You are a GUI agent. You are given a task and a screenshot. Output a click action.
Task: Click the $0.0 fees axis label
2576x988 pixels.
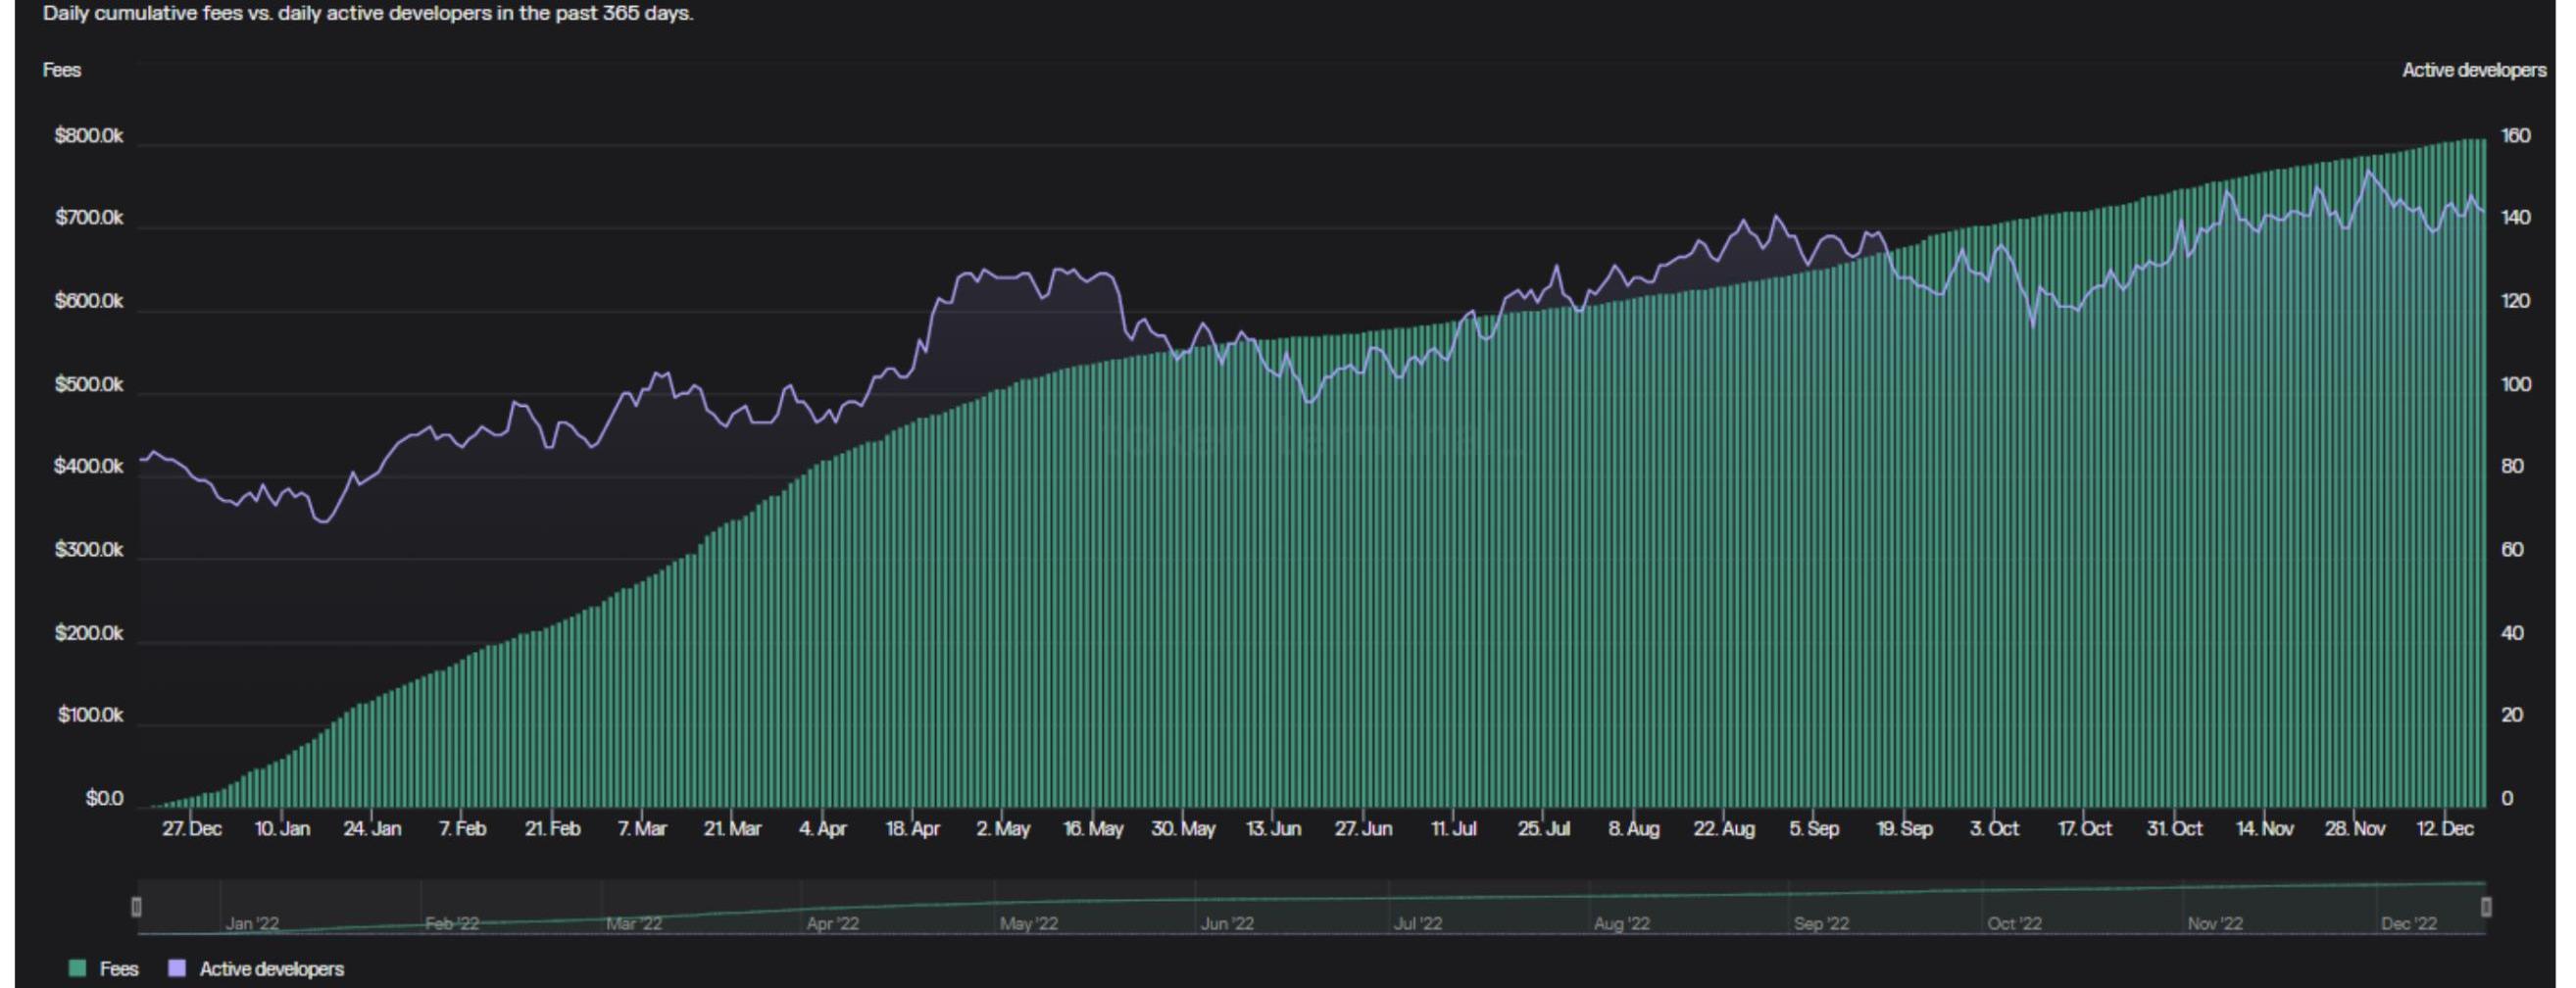[x=104, y=798]
